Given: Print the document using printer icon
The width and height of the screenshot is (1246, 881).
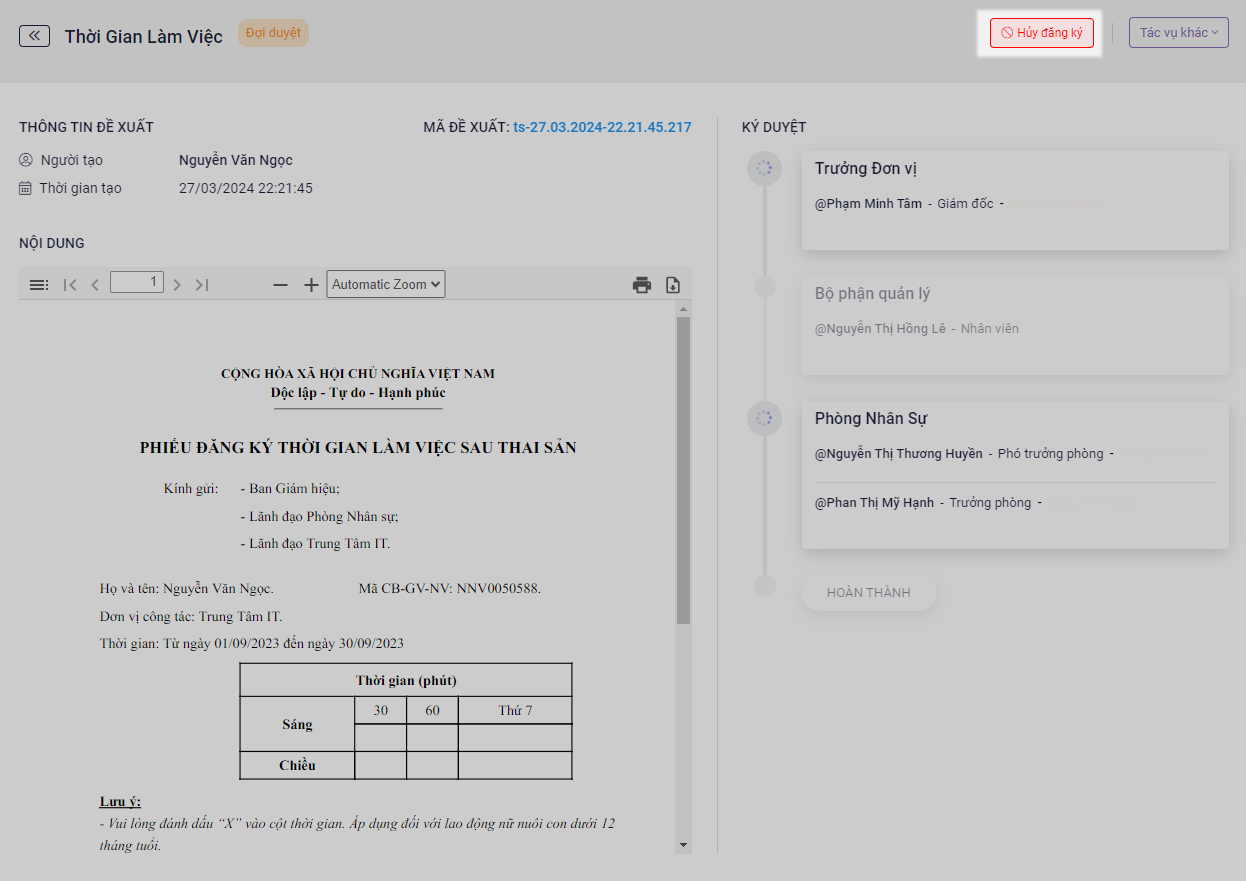Looking at the screenshot, I should pyautogui.click(x=642, y=285).
